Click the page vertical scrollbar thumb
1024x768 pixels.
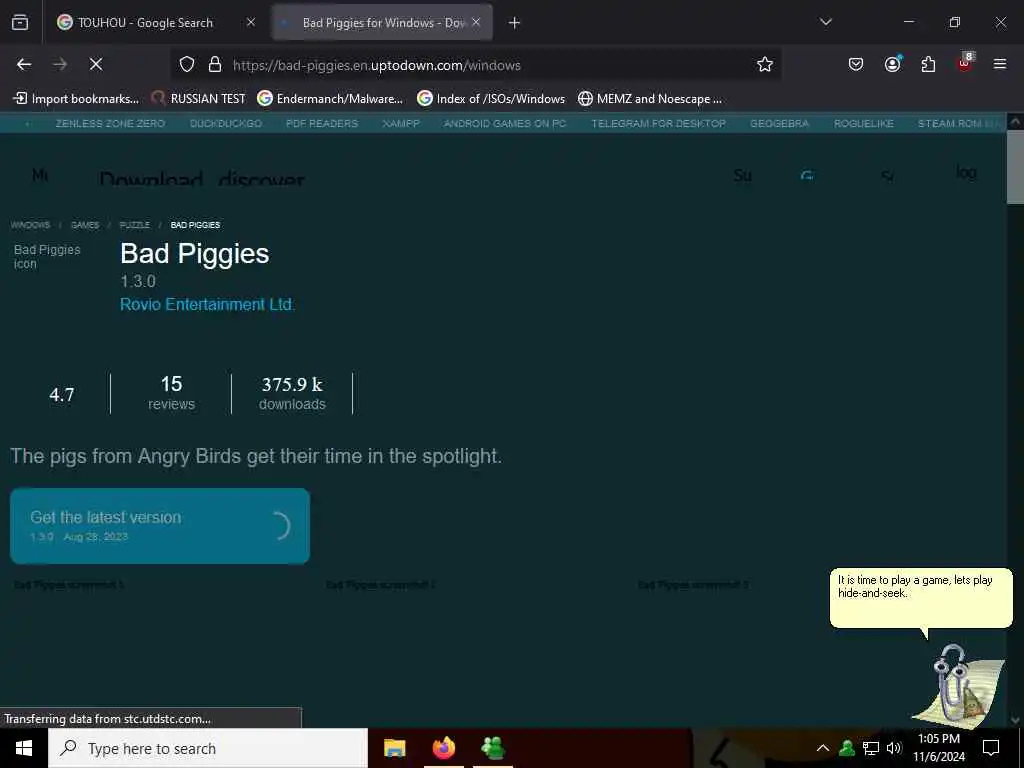pos(1015,167)
